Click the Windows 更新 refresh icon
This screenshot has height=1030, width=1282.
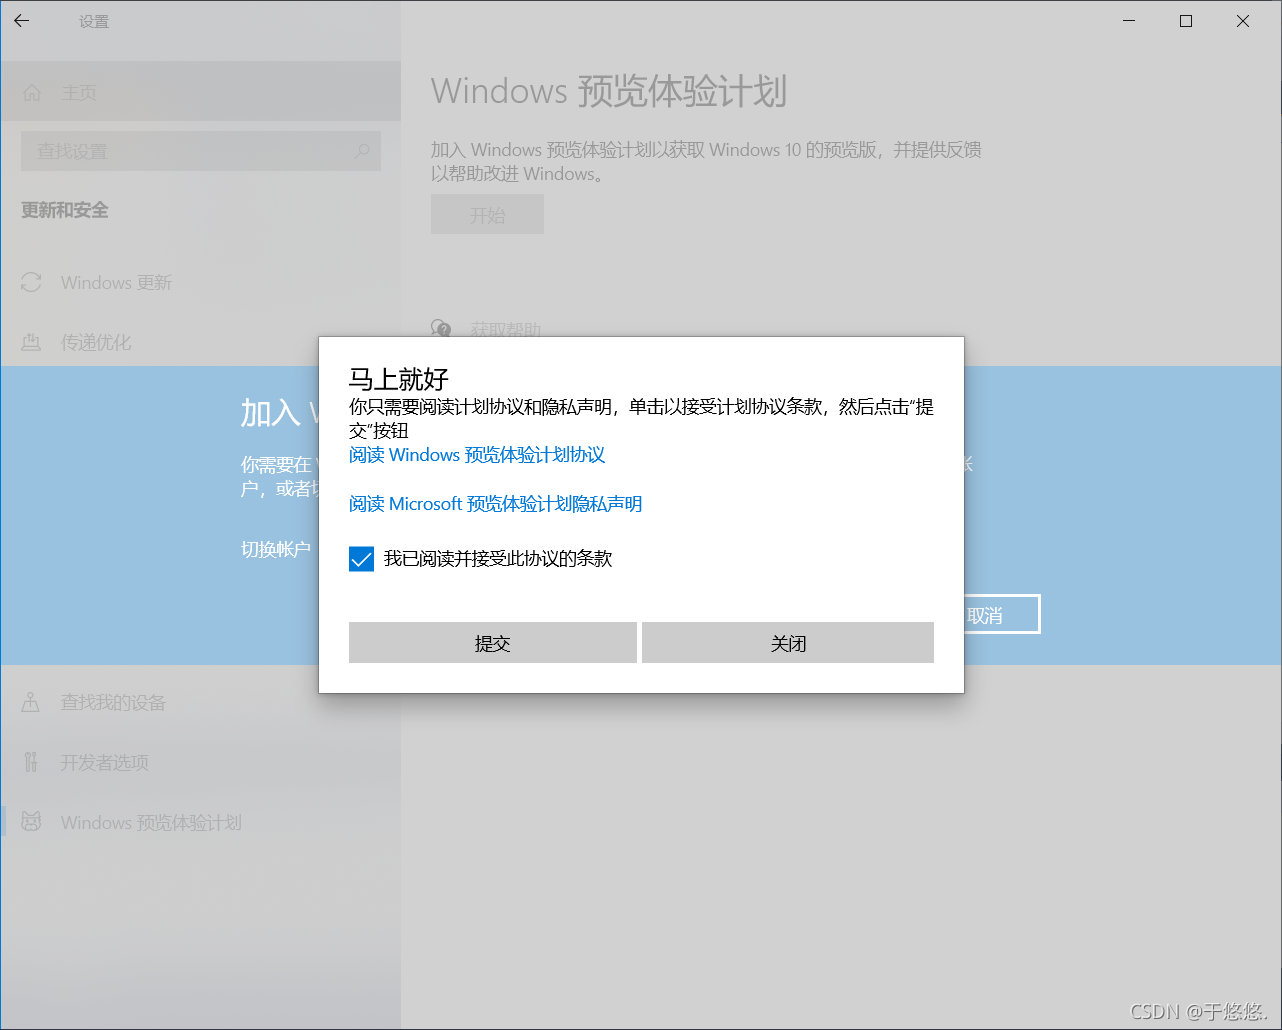[x=31, y=283]
